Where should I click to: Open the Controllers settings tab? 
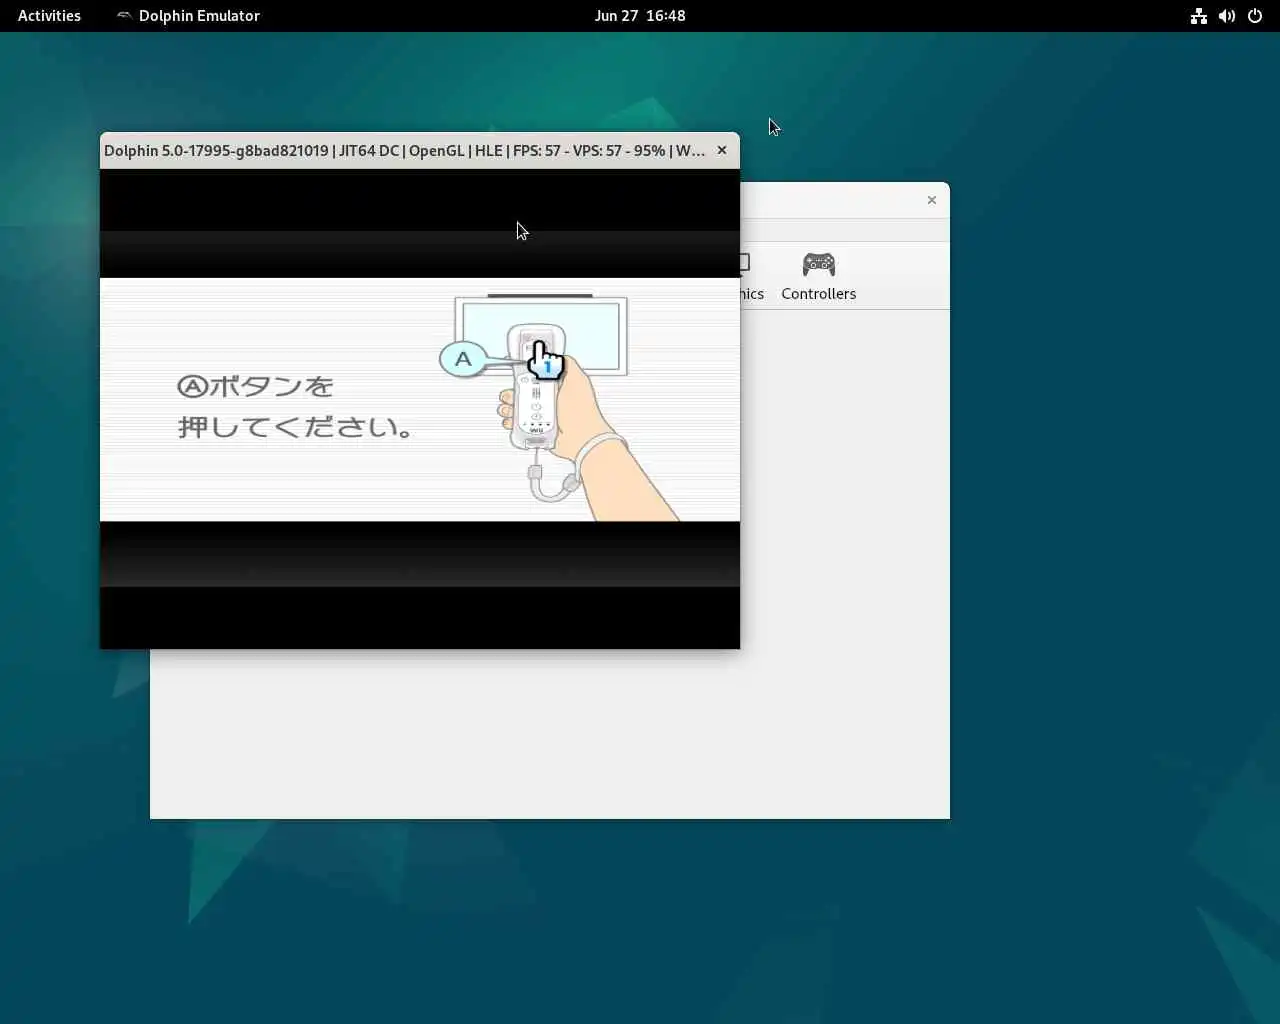818,276
